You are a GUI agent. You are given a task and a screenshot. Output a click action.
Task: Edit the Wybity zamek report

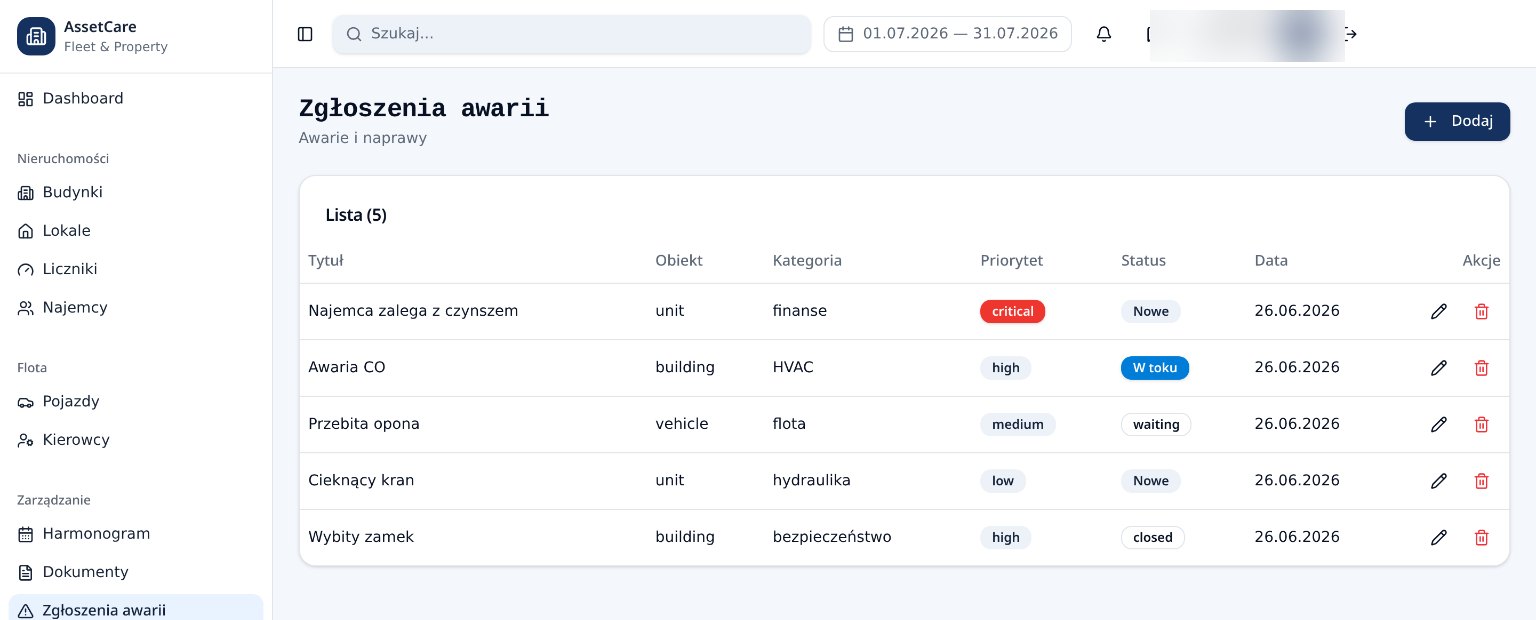click(x=1439, y=538)
